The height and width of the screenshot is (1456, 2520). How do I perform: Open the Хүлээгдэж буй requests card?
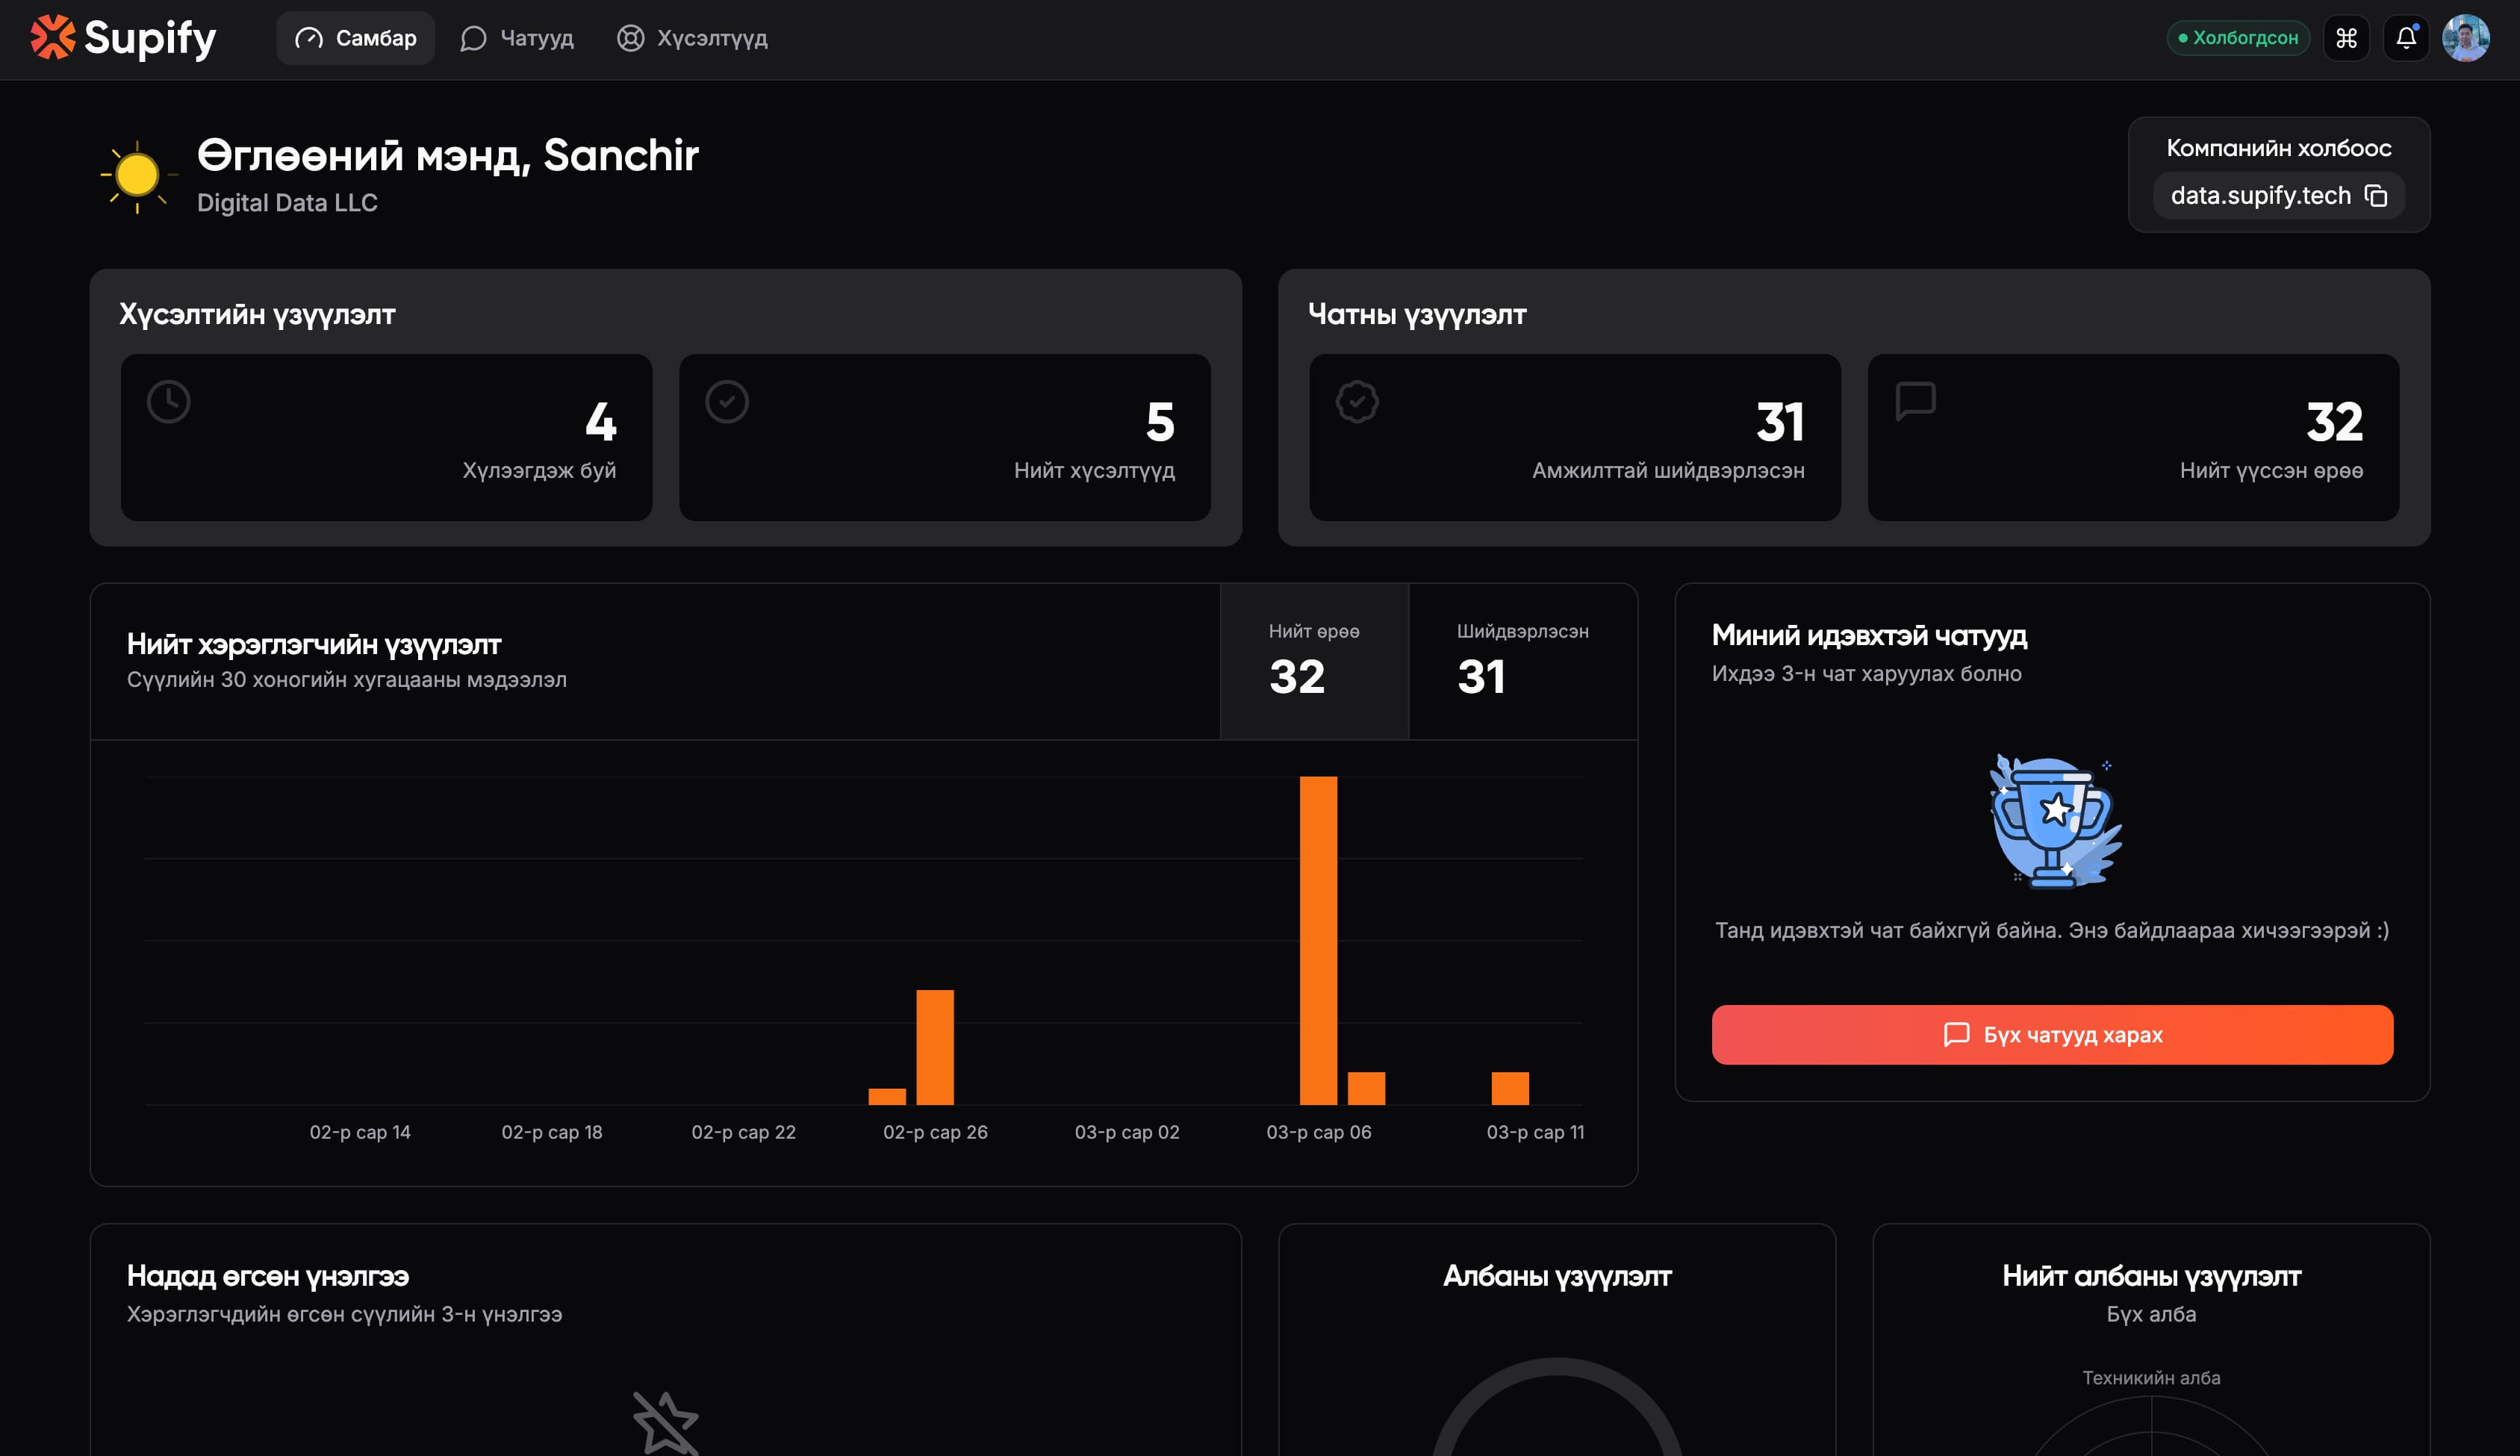(x=386, y=437)
